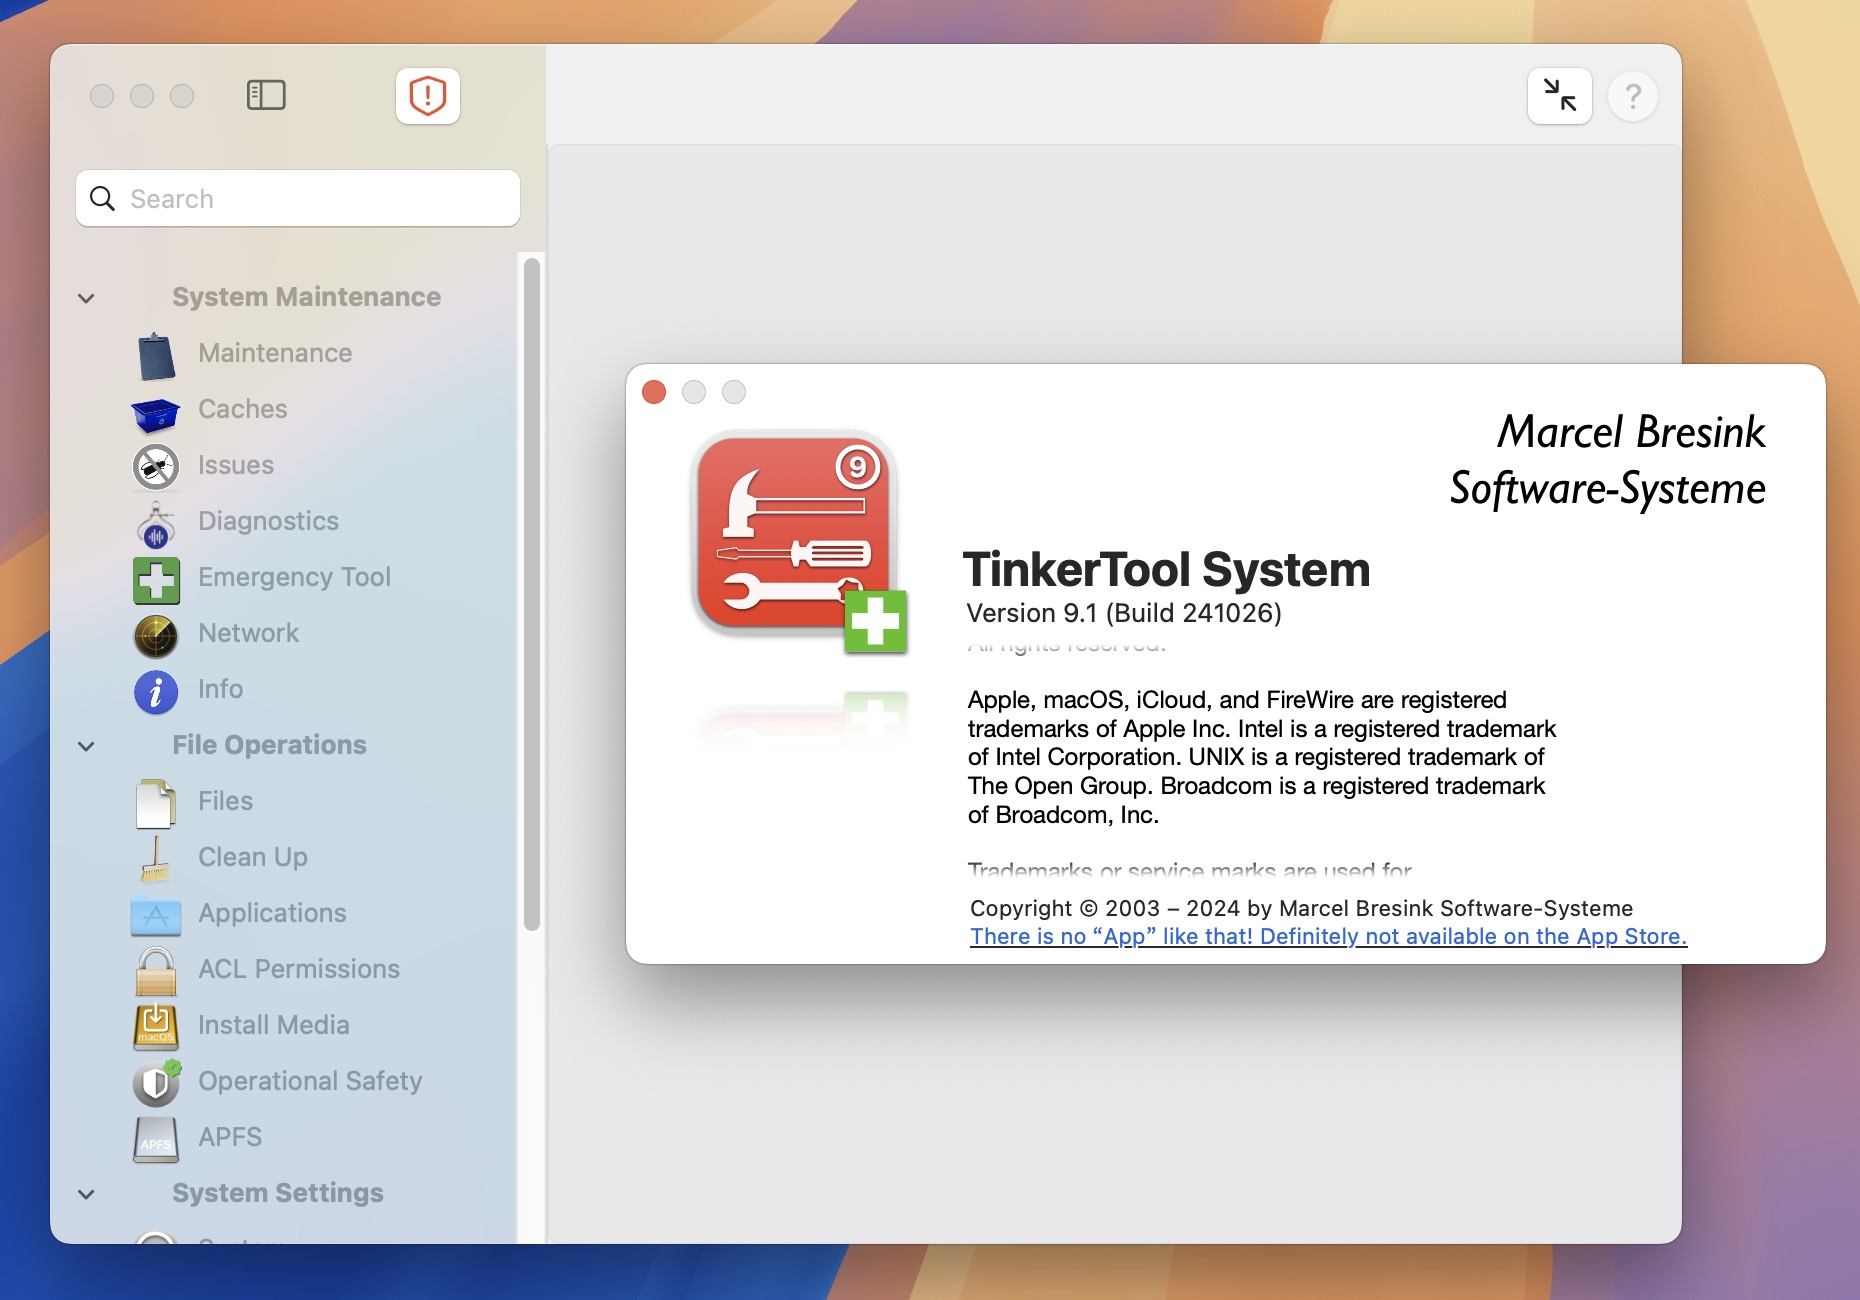The width and height of the screenshot is (1860, 1300).
Task: Select the Network radar icon
Action: tap(156, 636)
